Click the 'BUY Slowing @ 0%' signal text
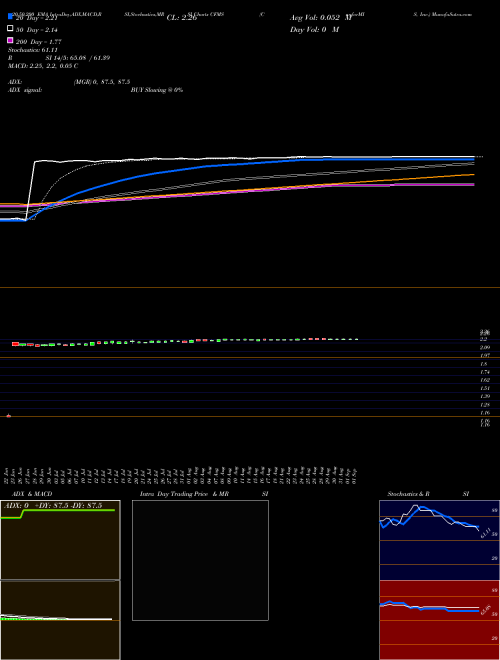 (x=157, y=90)
